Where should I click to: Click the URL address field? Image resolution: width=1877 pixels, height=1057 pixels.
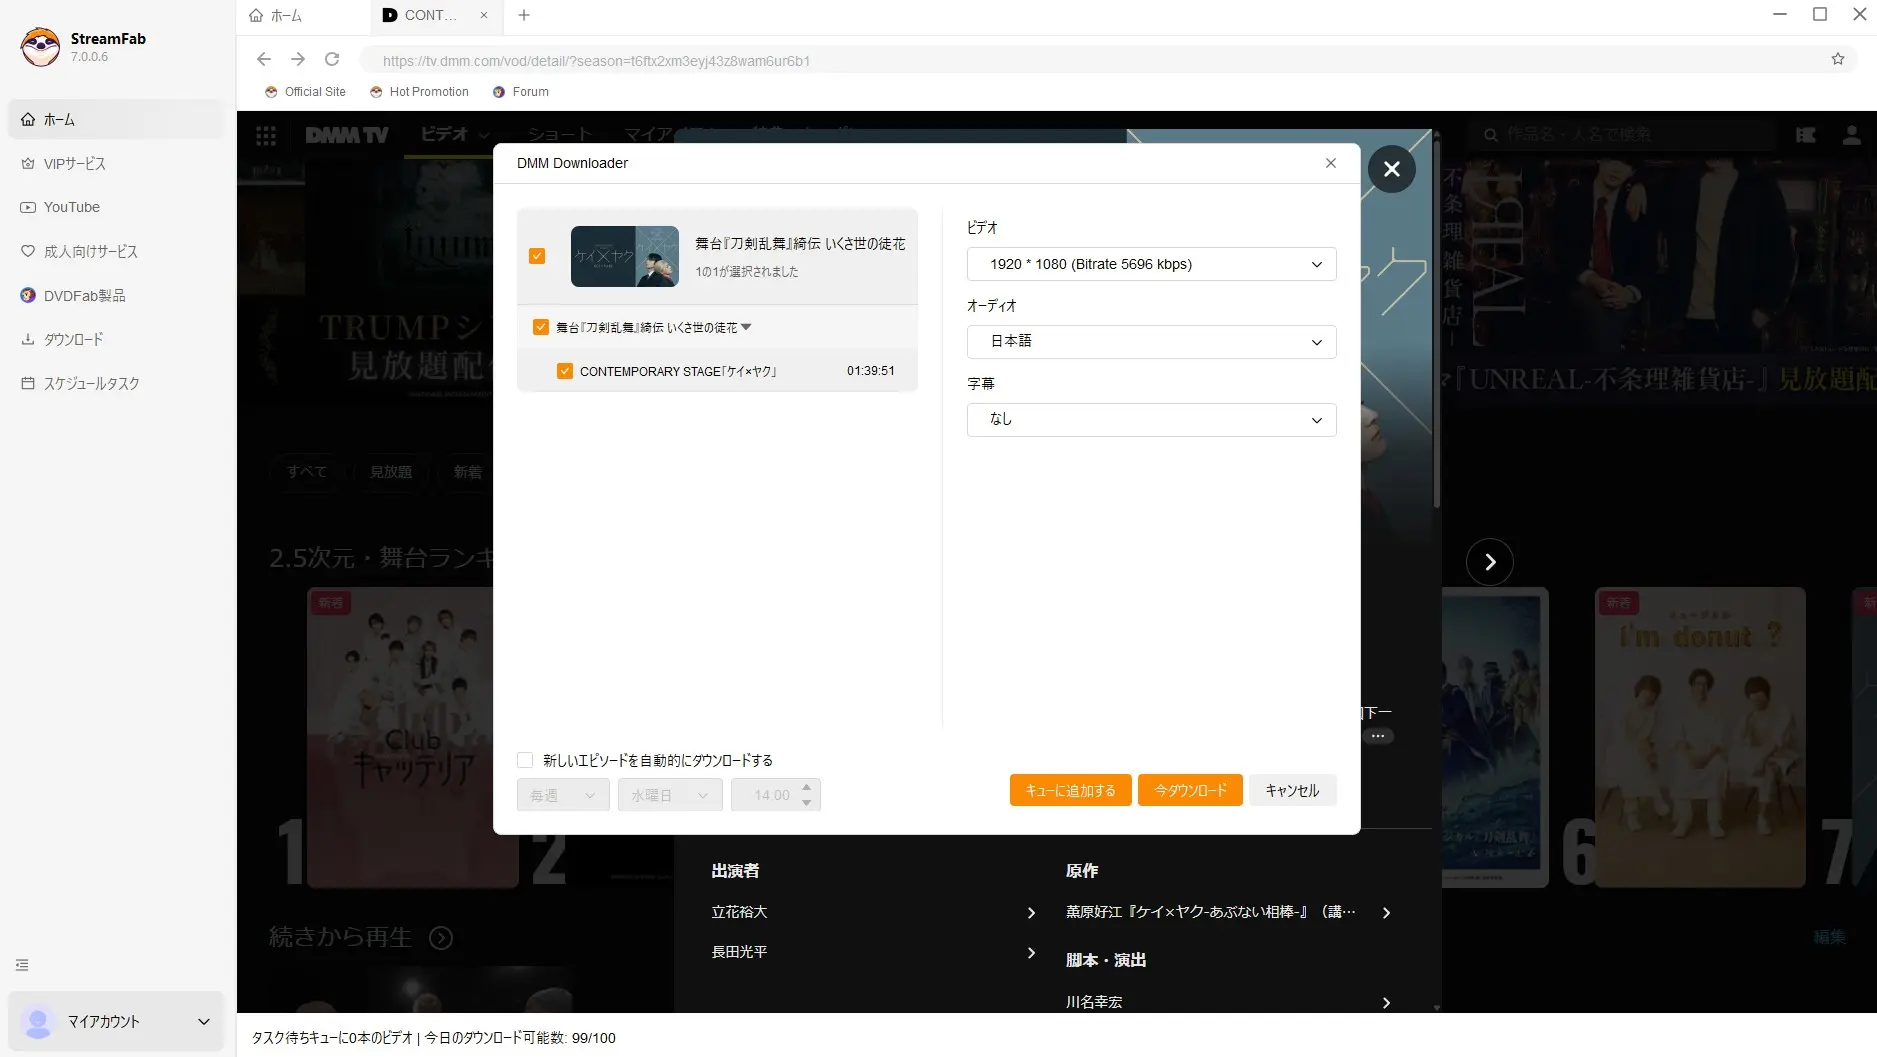pos(1090,60)
